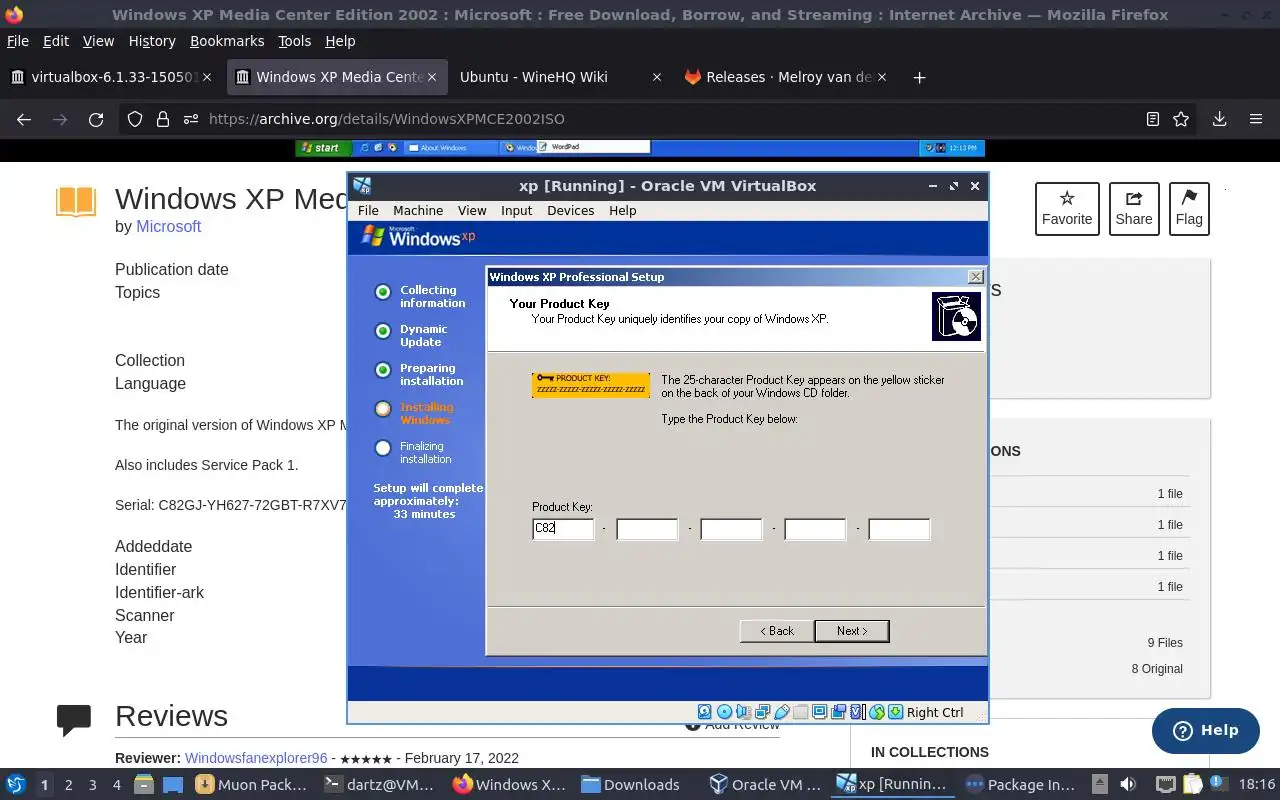Viewport: 1280px width, 800px height.
Task: Click Back button in XP Setup
Action: (x=776, y=631)
